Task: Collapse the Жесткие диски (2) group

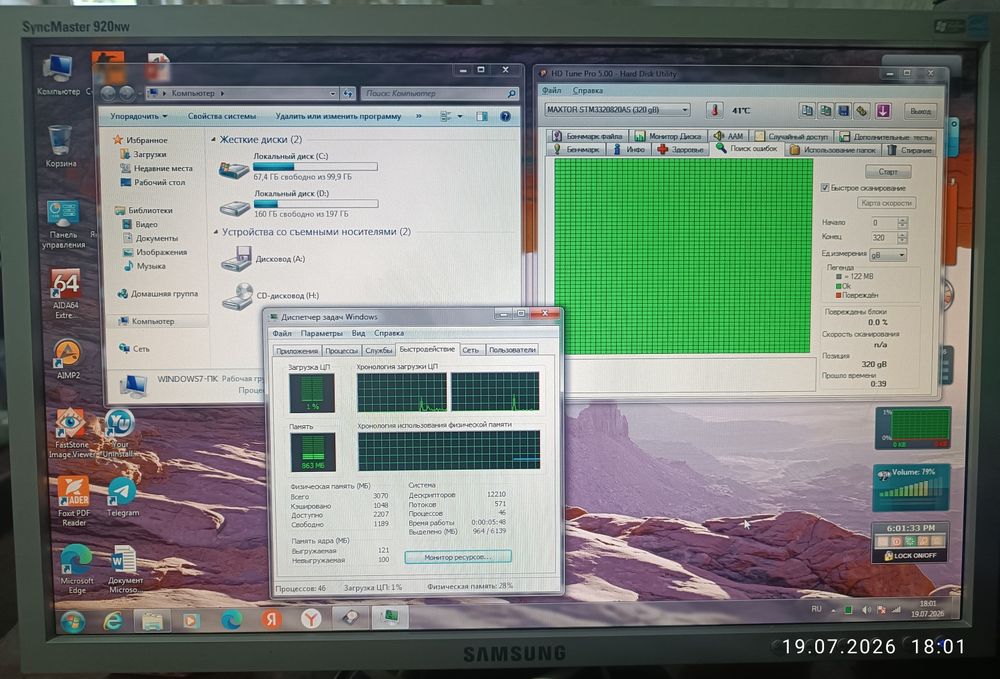Action: pos(214,139)
